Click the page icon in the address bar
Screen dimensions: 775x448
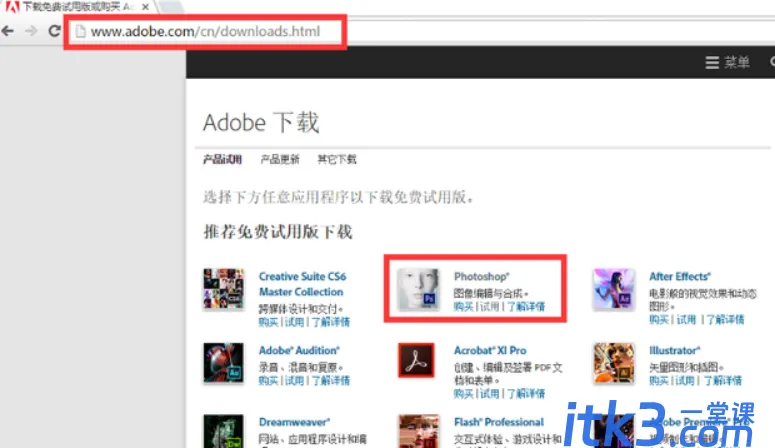(x=80, y=32)
